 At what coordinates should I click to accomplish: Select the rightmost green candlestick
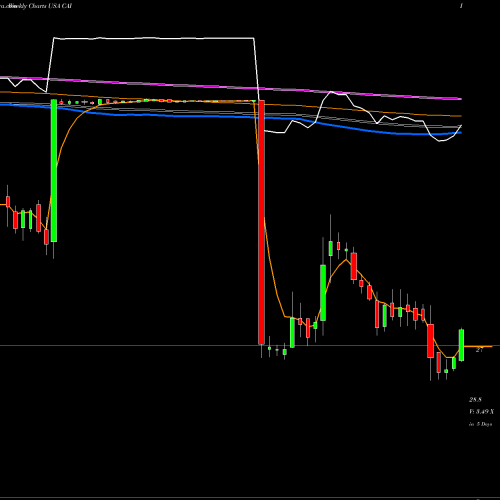[461, 345]
